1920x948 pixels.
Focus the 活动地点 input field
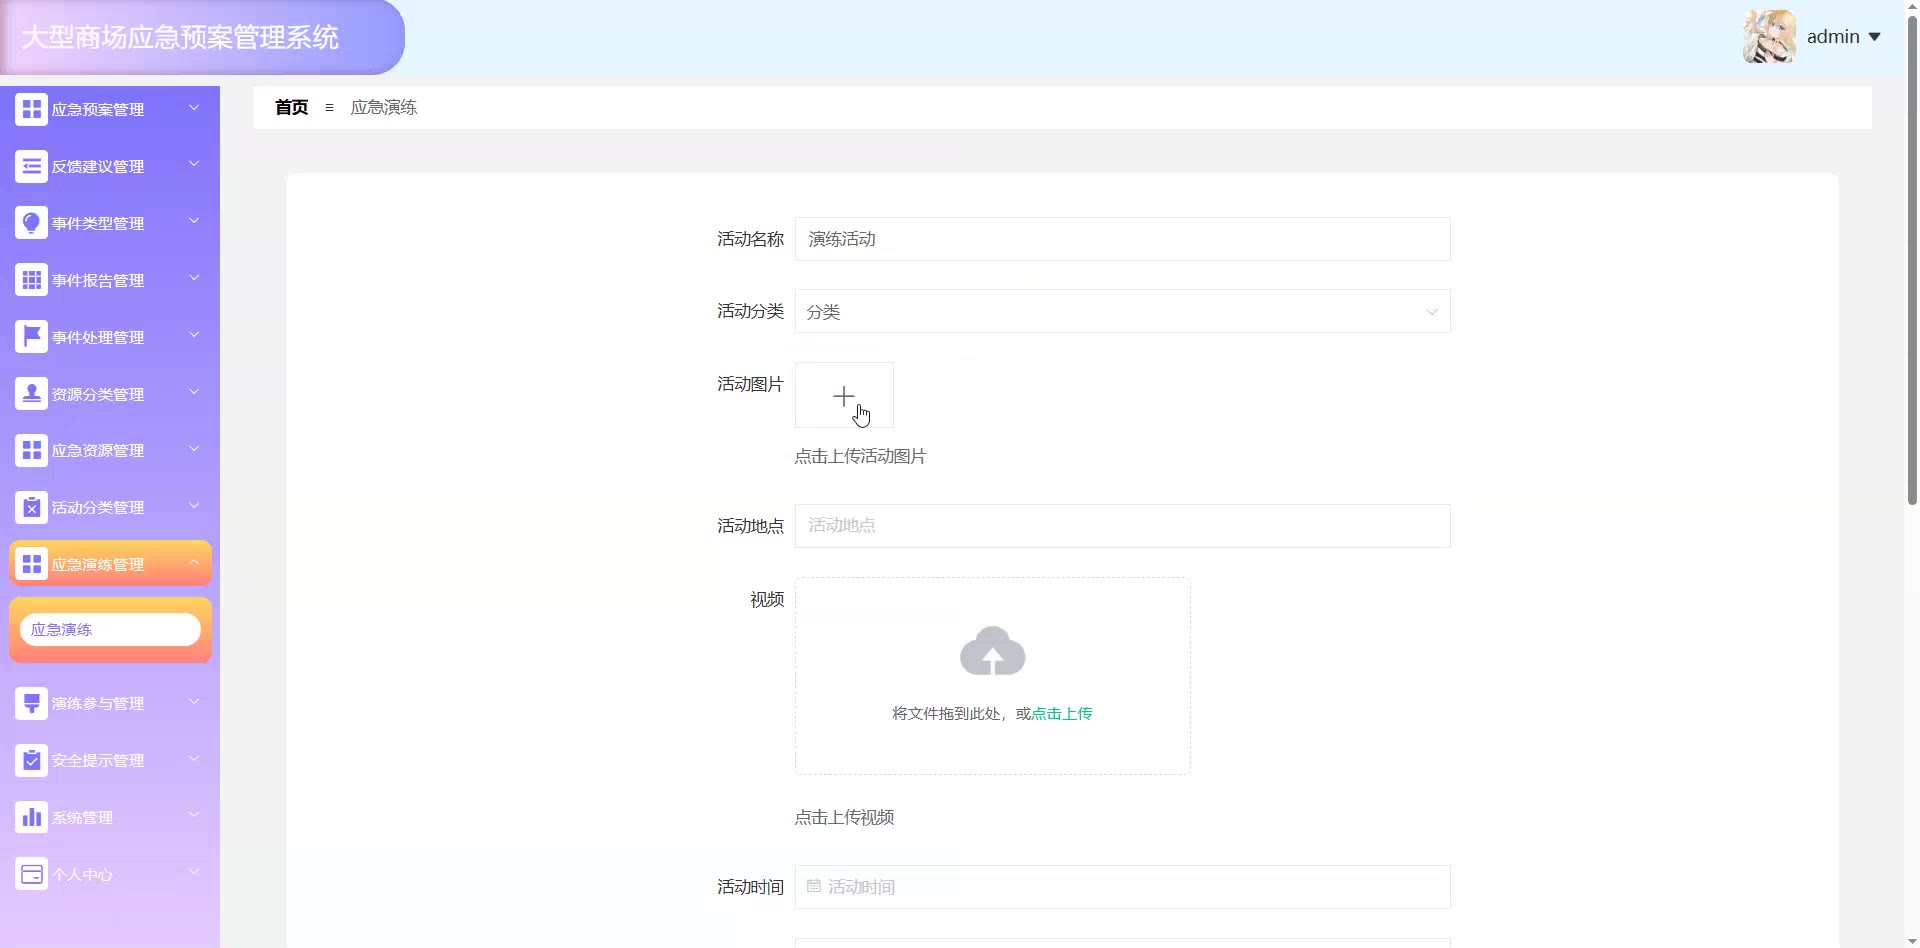tap(1122, 526)
